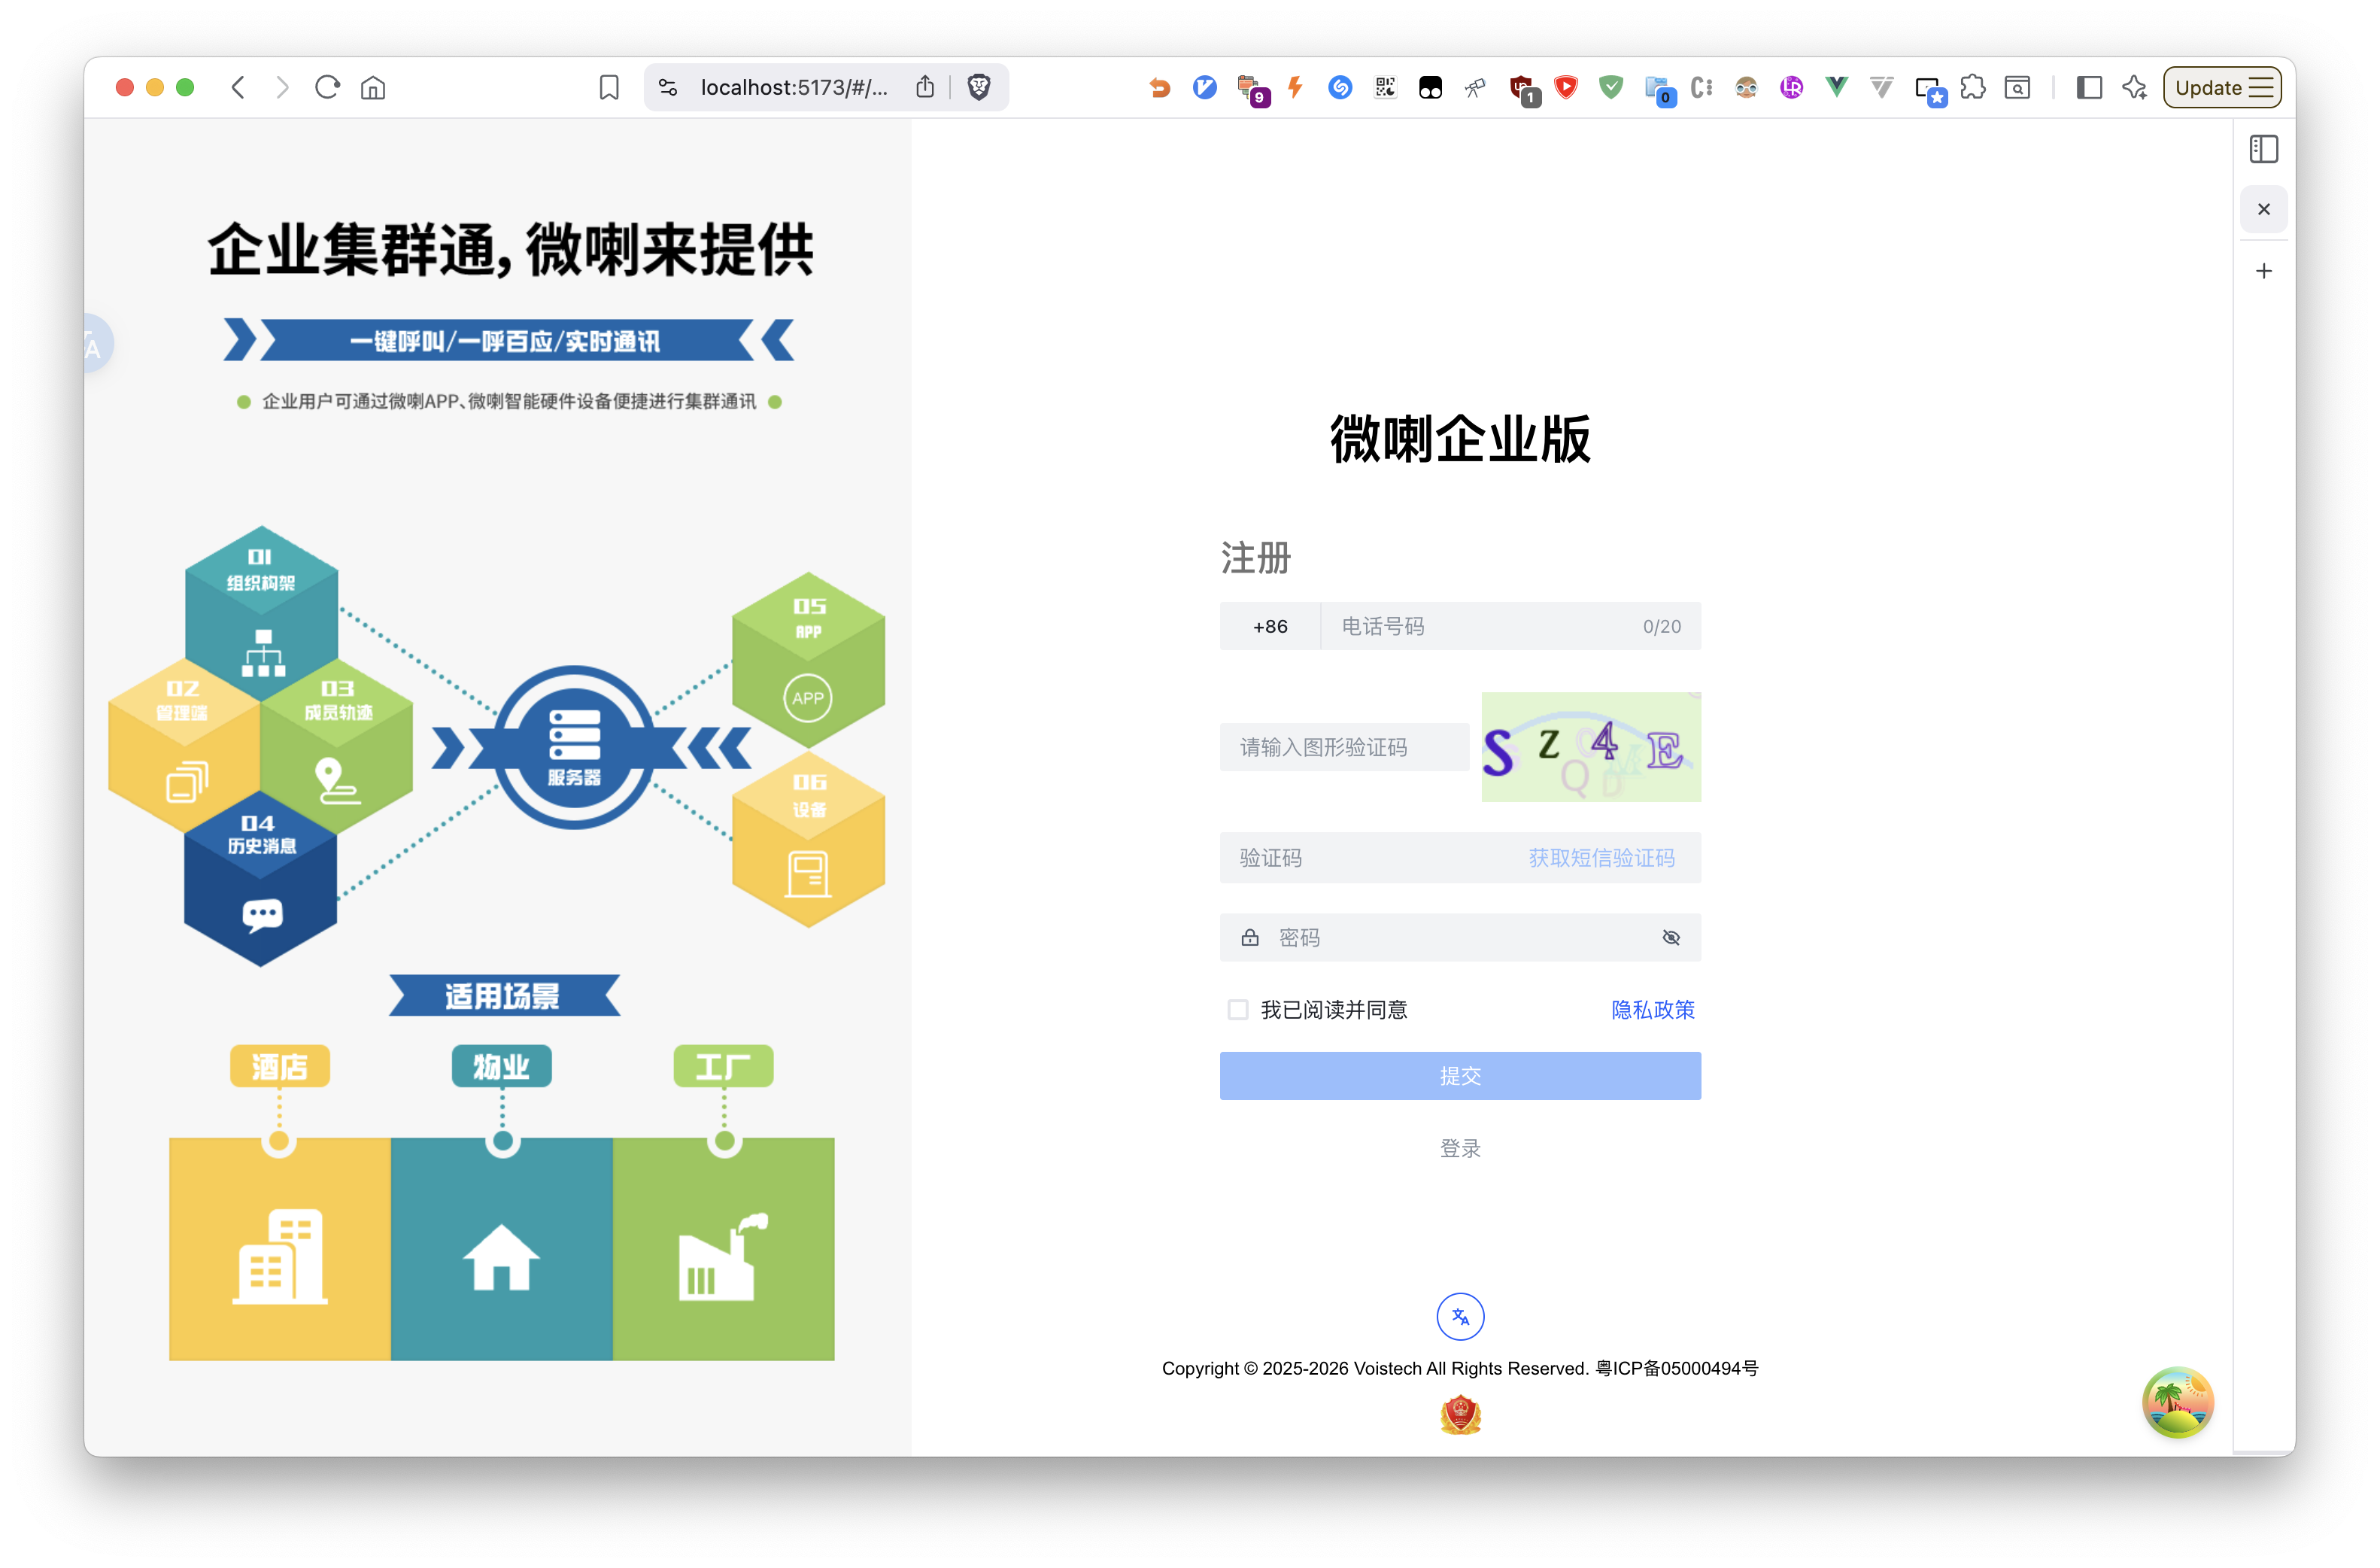This screenshot has height=1568, width=2380.
Task: Open the extension with blue 0 badge
Action: 1659,90
